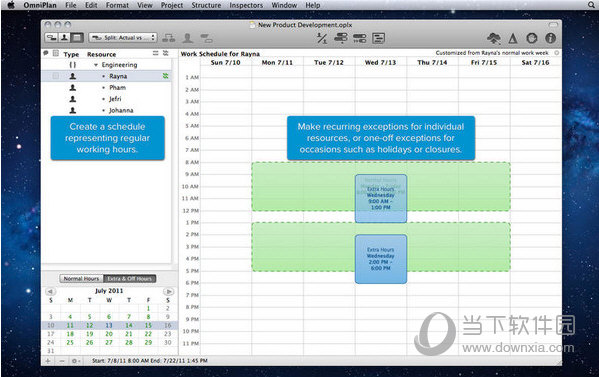
Task: Click the catch up reschedule toolbar icon
Action: coord(359,38)
